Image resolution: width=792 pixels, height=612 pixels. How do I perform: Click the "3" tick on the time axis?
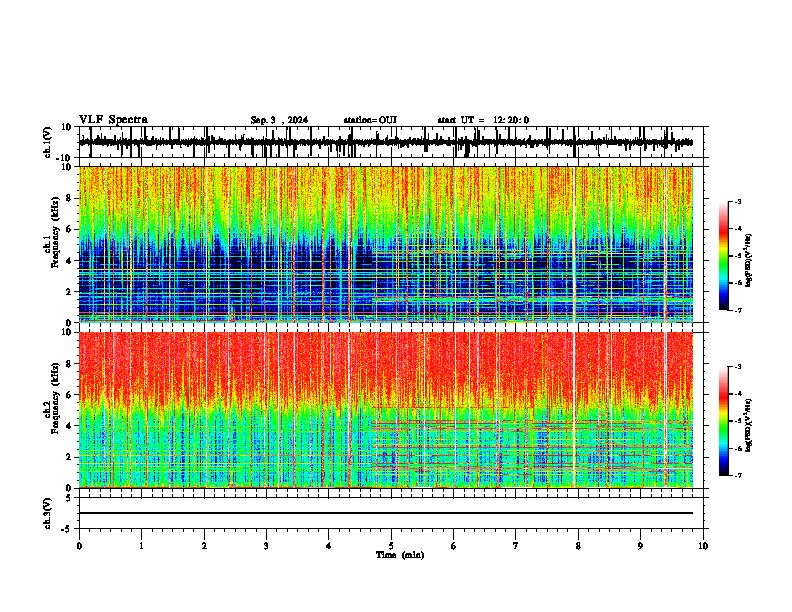[266, 546]
